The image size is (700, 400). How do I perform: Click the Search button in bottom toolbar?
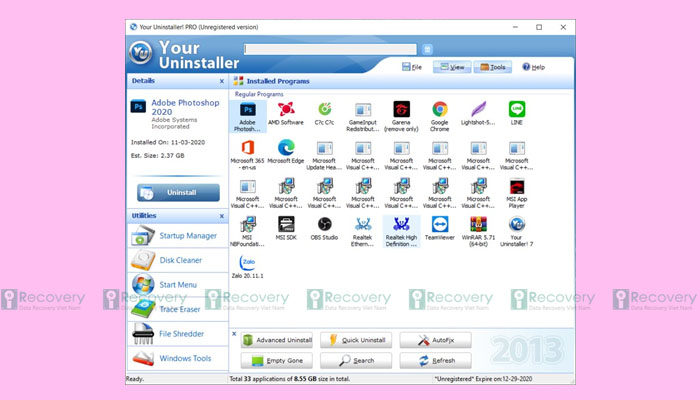point(356,361)
